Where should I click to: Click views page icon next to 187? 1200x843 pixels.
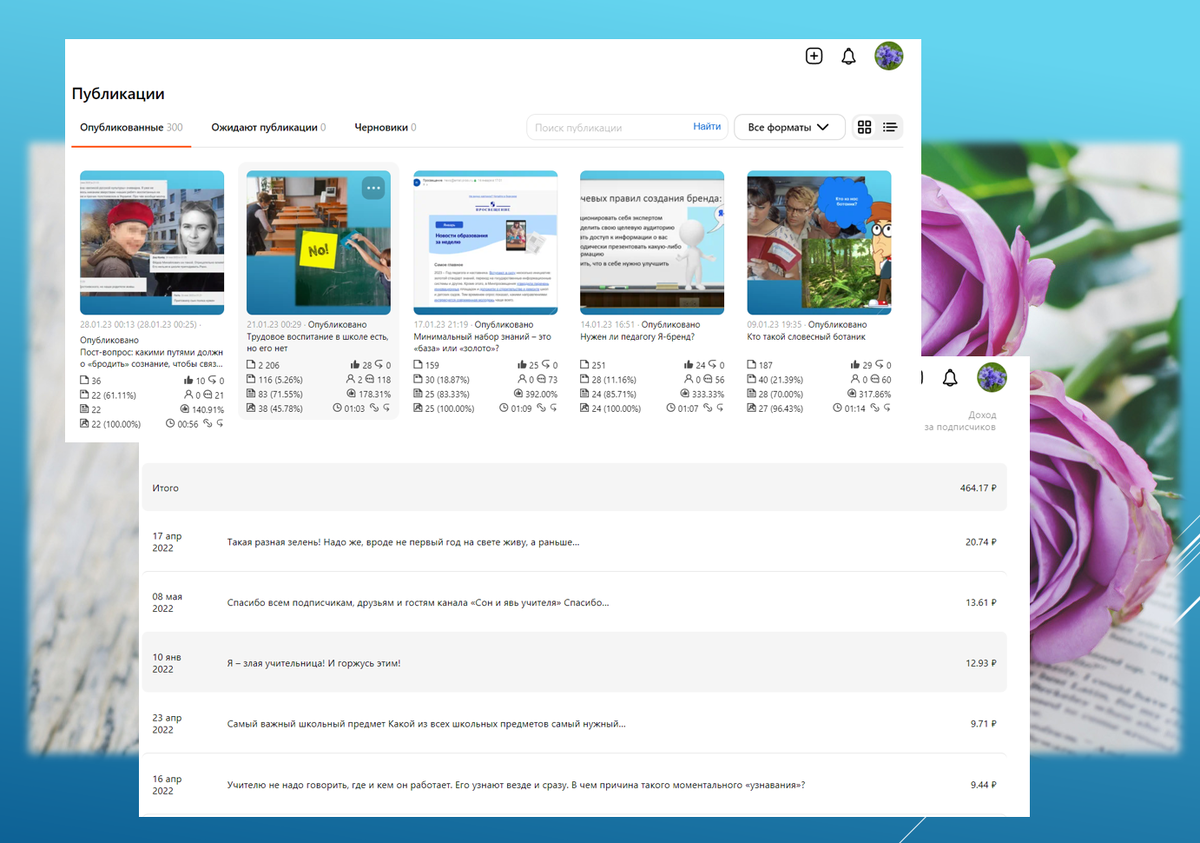click(752, 366)
